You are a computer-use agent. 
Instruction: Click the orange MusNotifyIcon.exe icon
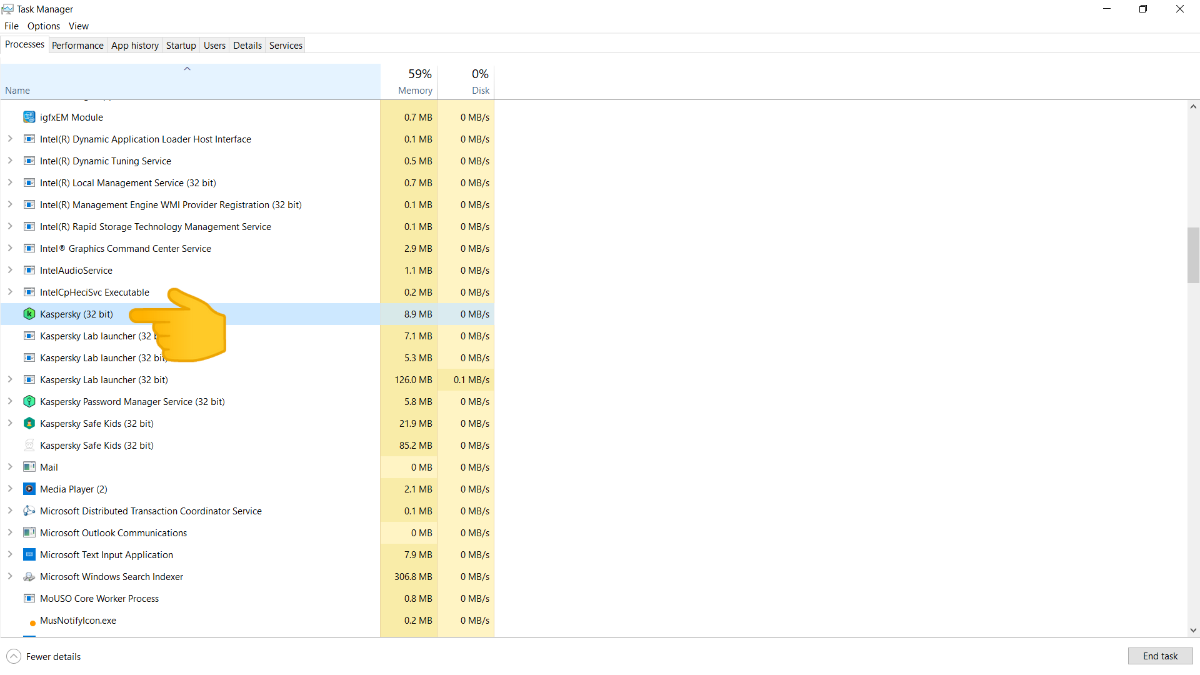click(x=32, y=622)
